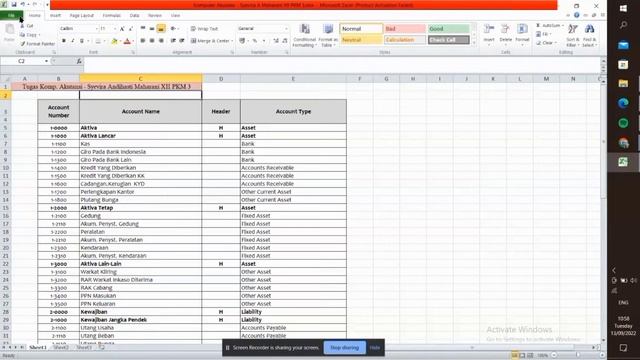Click the Borders icon in Font group
640x360 pixels.
coord(98,41)
